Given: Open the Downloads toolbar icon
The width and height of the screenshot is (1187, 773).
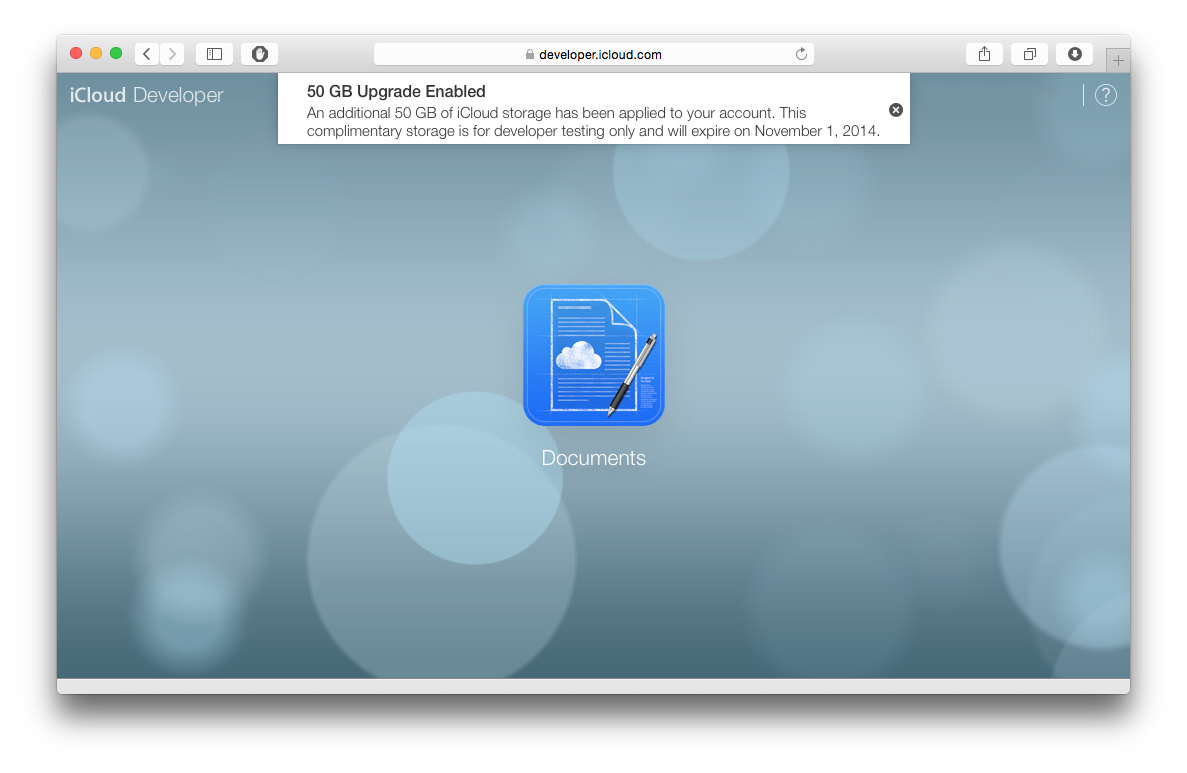Looking at the screenshot, I should click(1074, 54).
